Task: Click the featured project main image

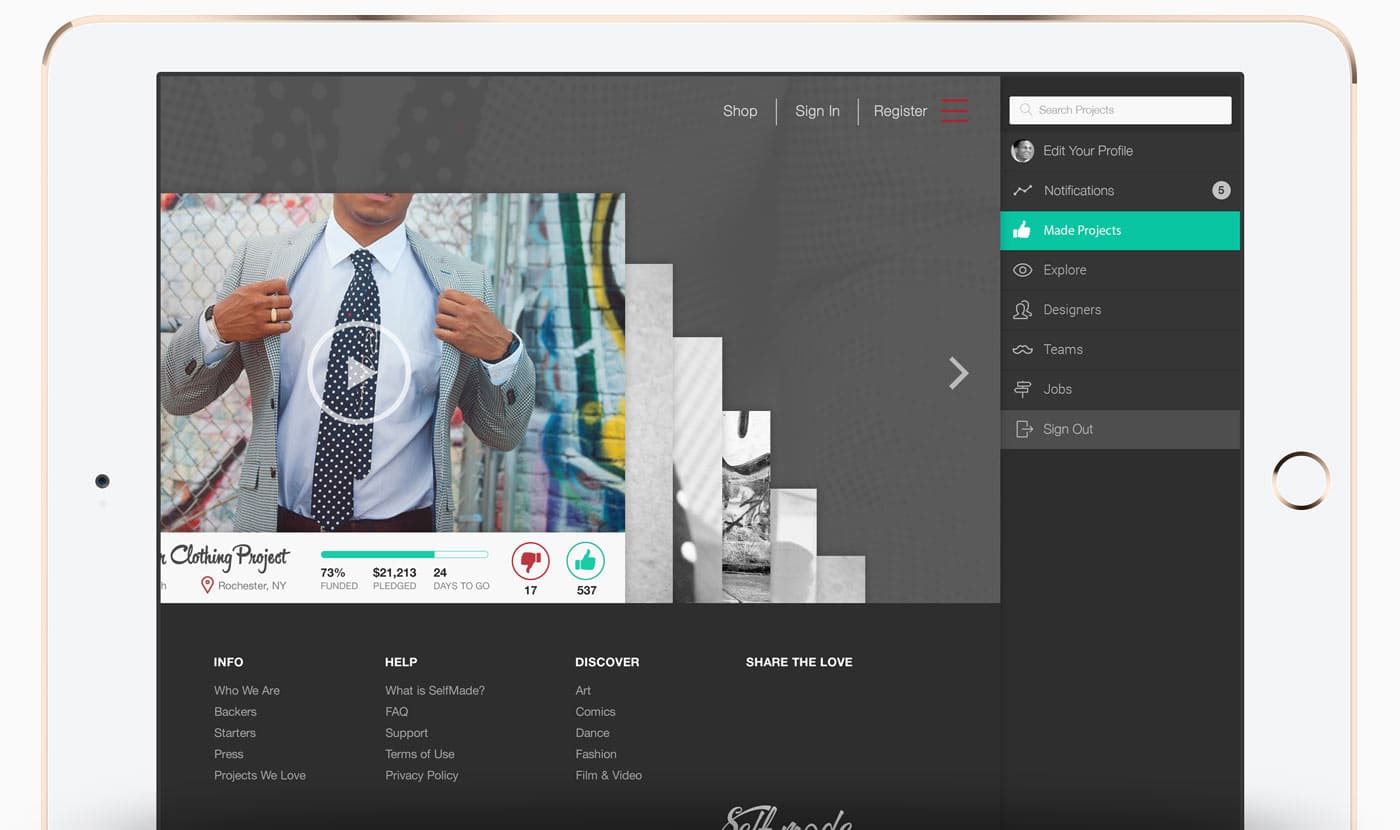Action: (392, 362)
